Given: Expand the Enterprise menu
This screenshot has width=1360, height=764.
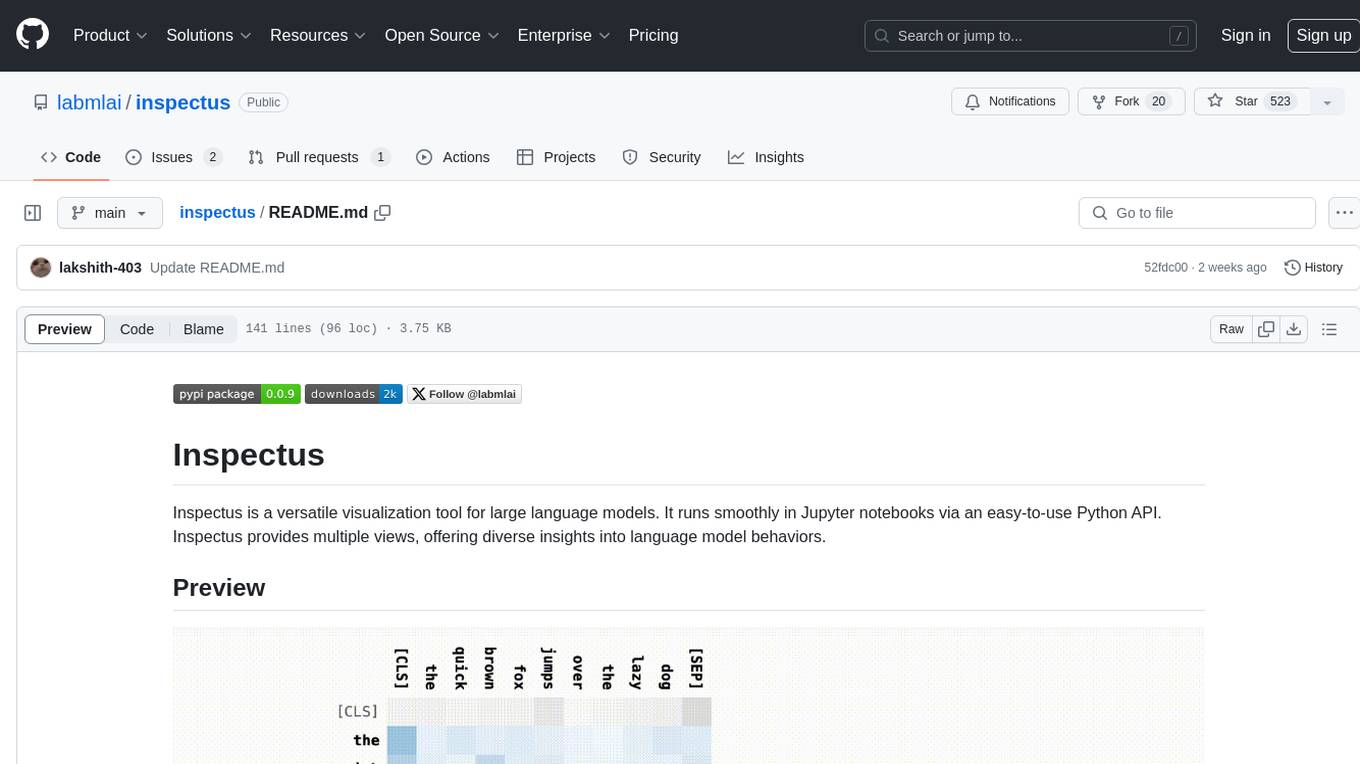Looking at the screenshot, I should [564, 35].
